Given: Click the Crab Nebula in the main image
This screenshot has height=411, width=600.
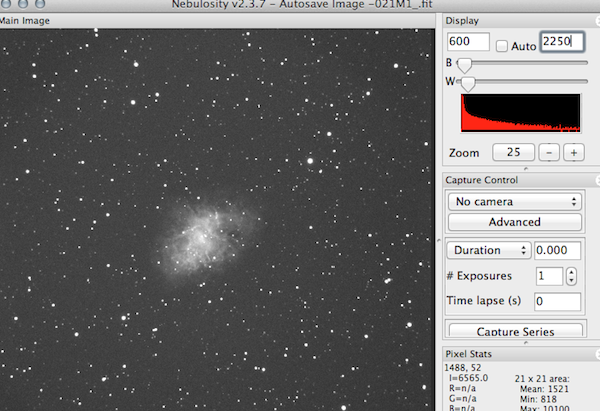Looking at the screenshot, I should (205, 240).
